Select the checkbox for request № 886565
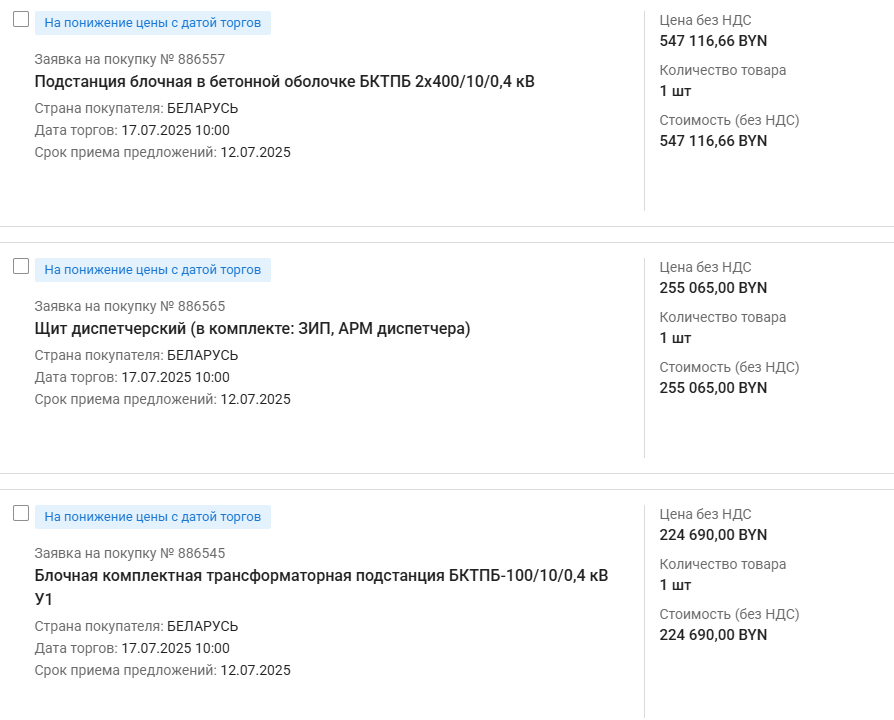 (x=21, y=267)
